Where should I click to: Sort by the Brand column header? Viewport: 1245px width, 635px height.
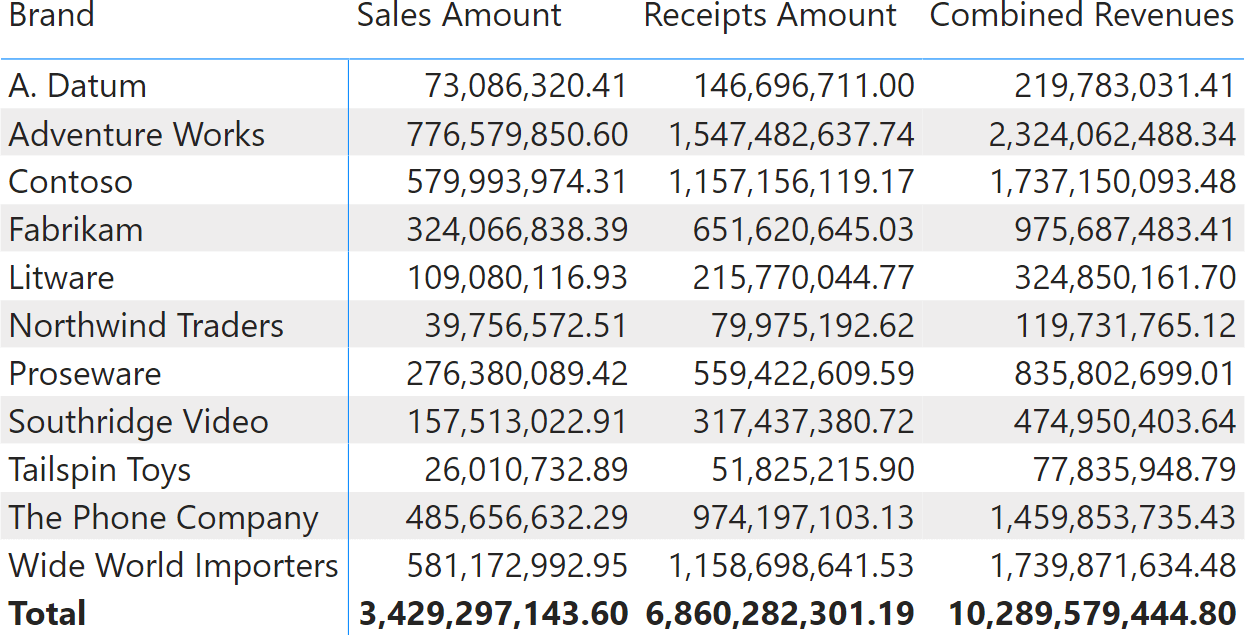[x=51, y=15]
